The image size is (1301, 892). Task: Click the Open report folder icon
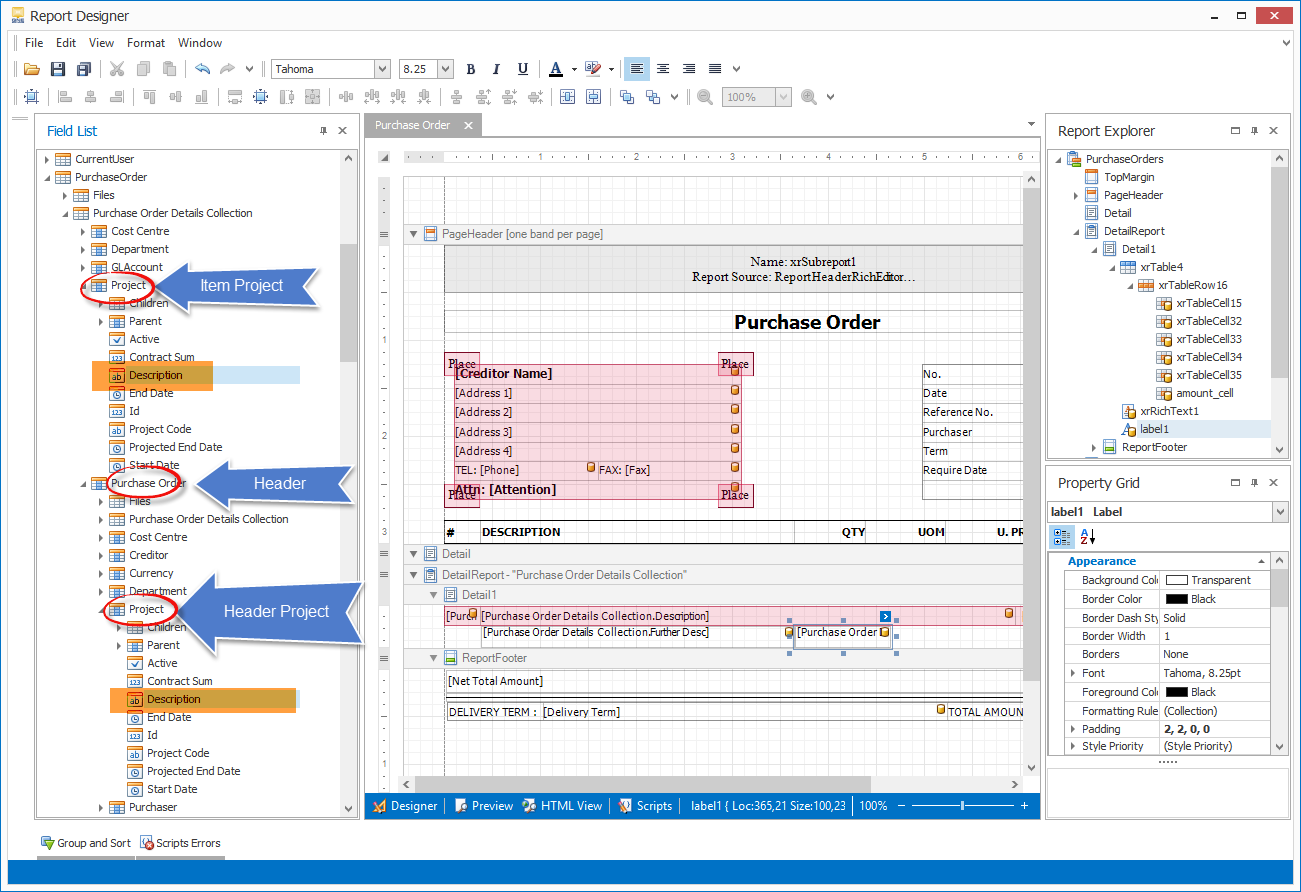[x=32, y=69]
